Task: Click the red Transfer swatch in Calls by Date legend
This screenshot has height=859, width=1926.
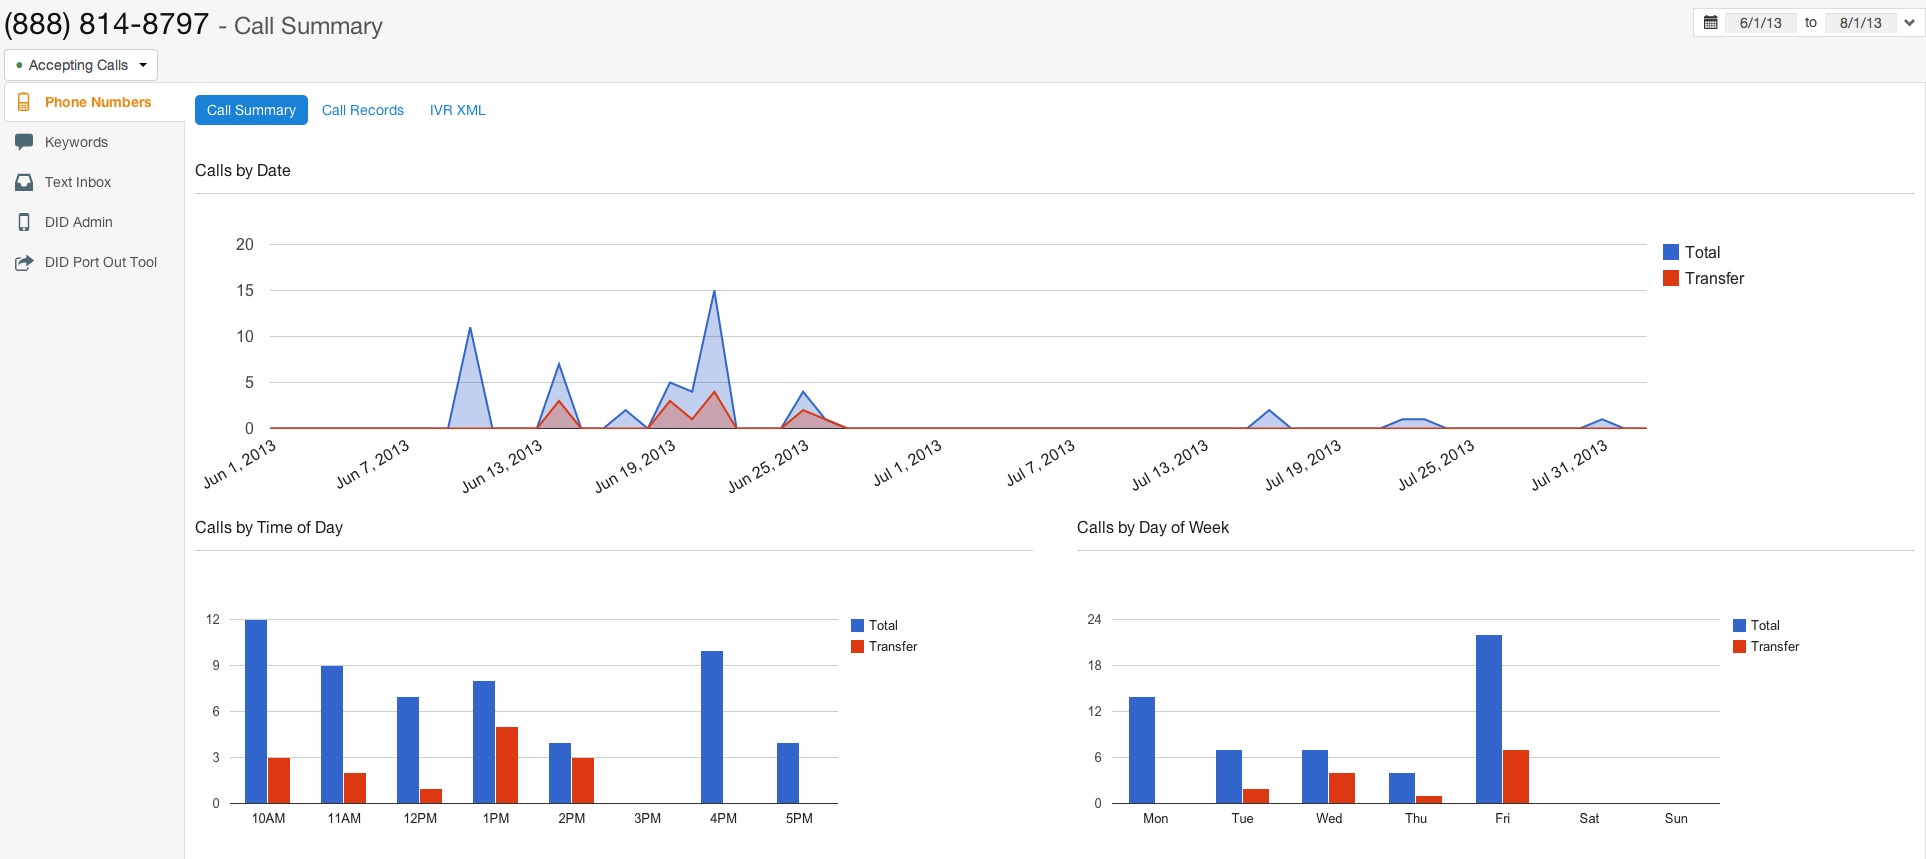Action: 1671,278
